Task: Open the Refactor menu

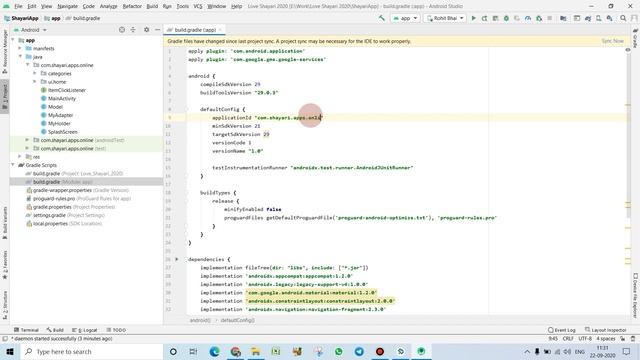Action: point(132,6)
